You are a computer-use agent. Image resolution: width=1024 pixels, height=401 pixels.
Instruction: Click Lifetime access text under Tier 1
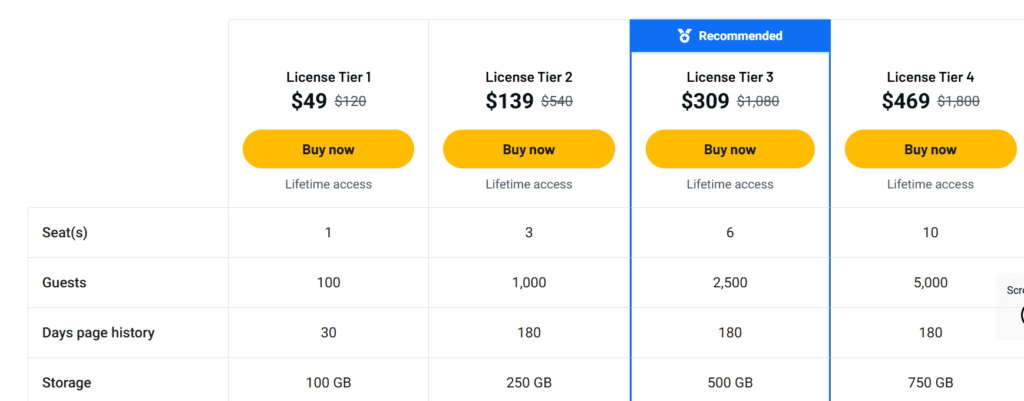coord(328,184)
